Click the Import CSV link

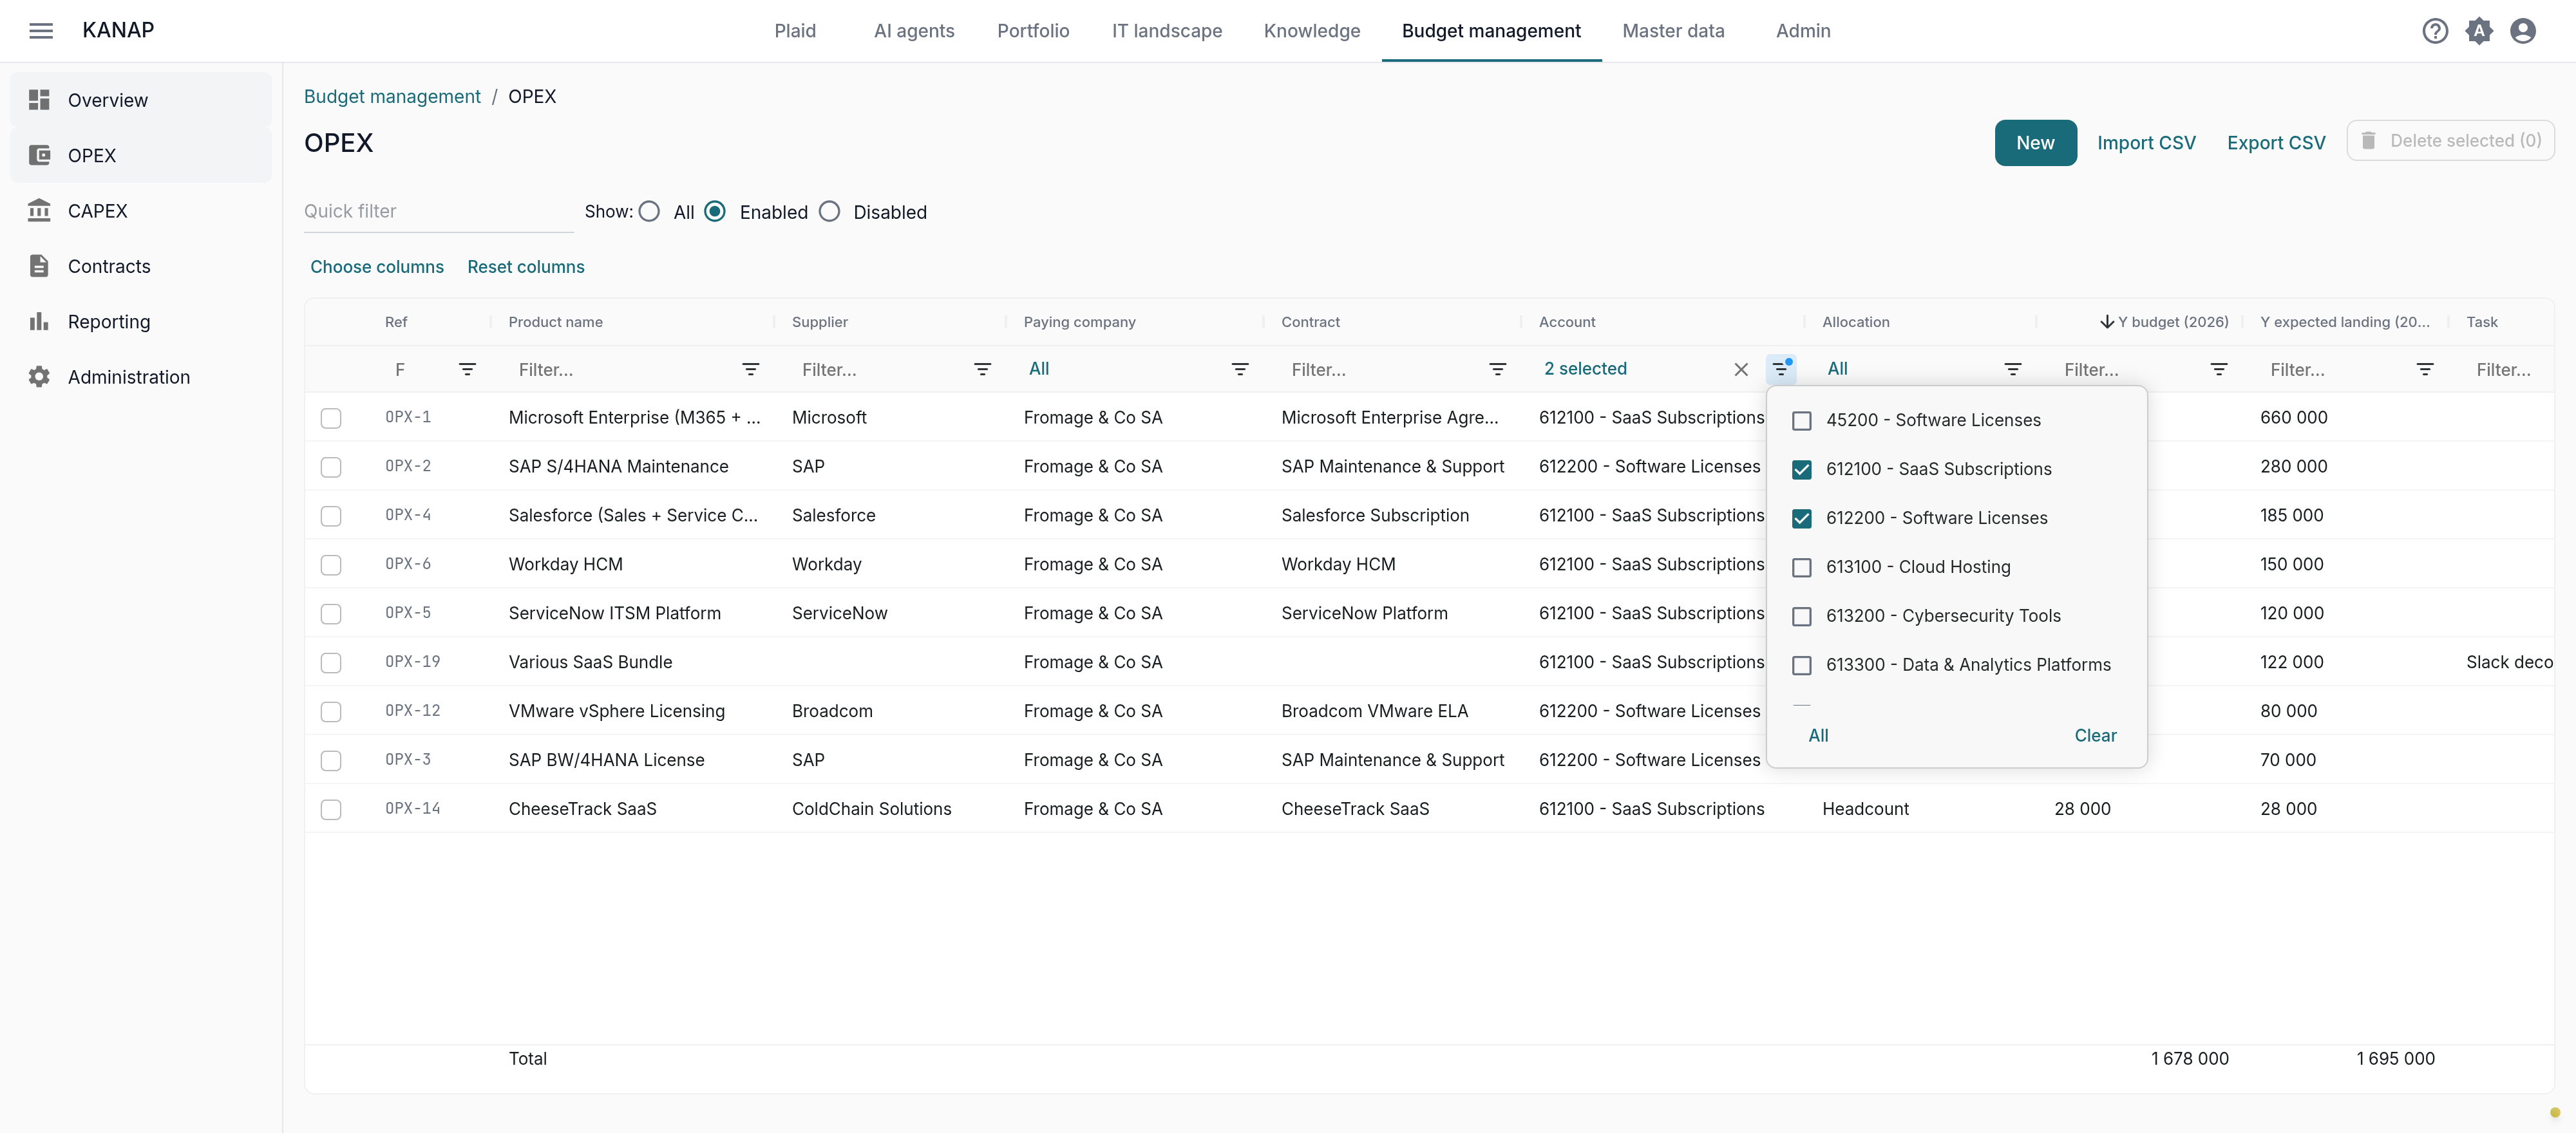(2146, 143)
